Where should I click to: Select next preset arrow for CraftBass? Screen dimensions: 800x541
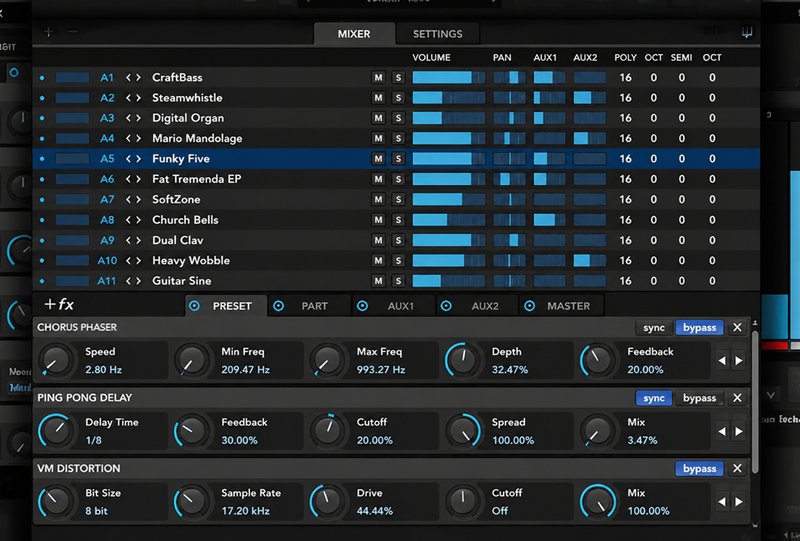pos(138,78)
